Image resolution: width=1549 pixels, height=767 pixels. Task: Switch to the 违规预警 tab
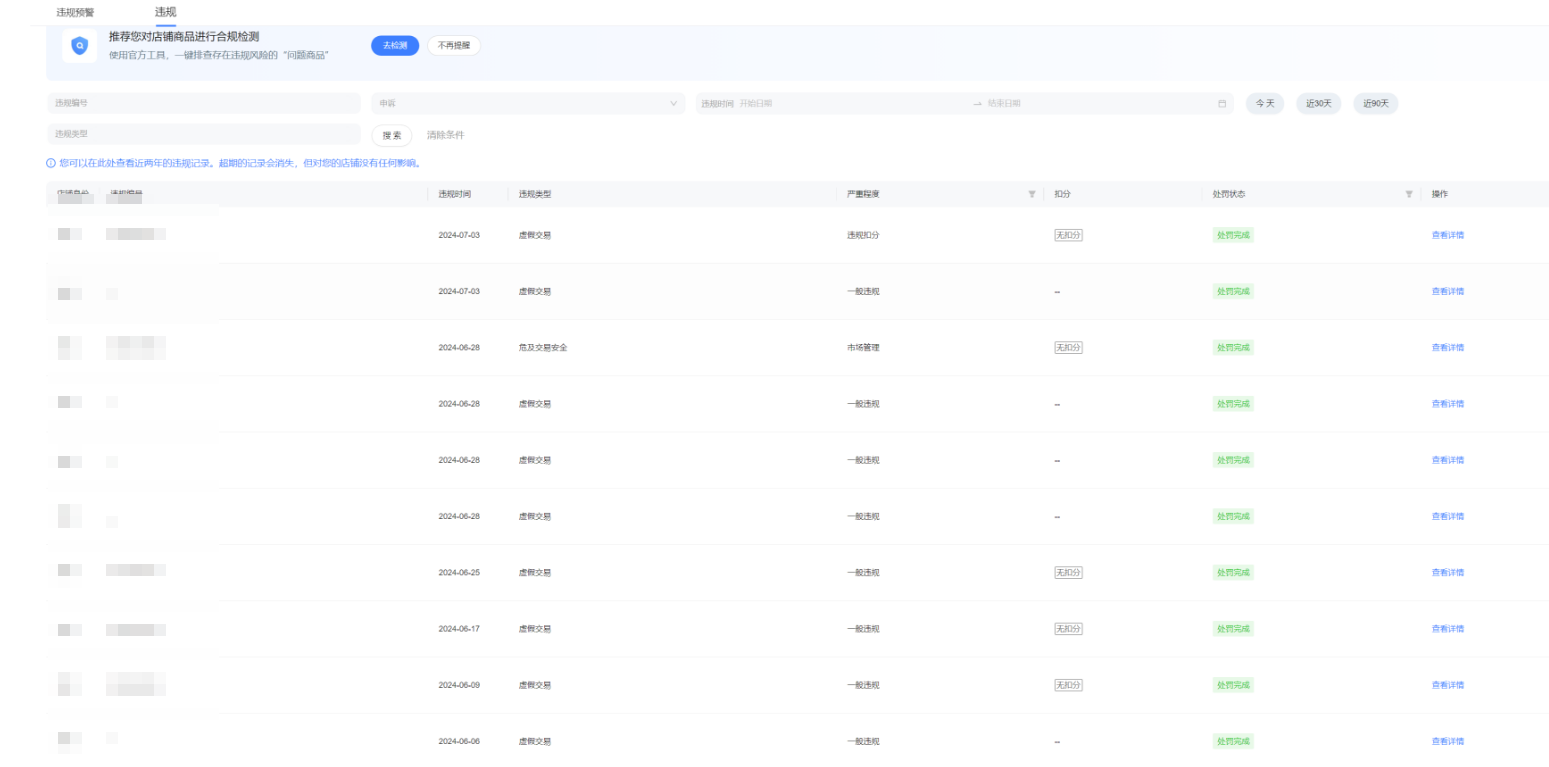pos(76,12)
